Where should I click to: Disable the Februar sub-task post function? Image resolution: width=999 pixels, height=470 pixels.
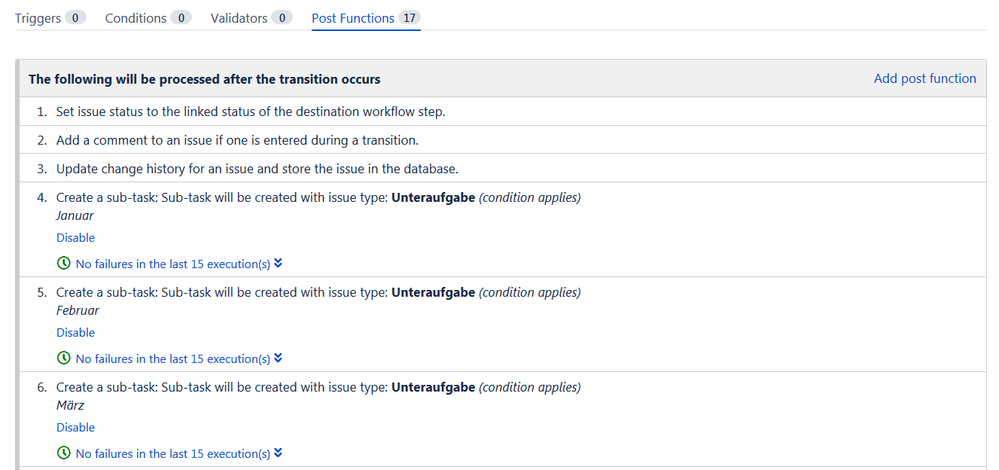pos(75,332)
